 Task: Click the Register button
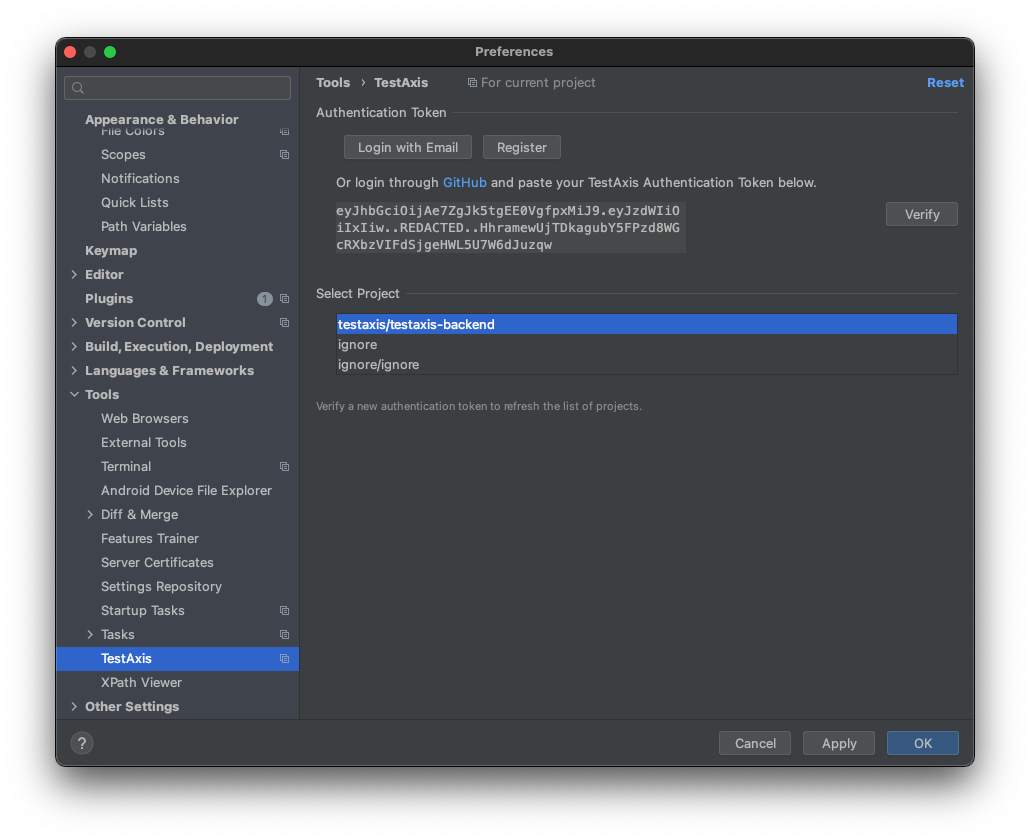point(522,147)
